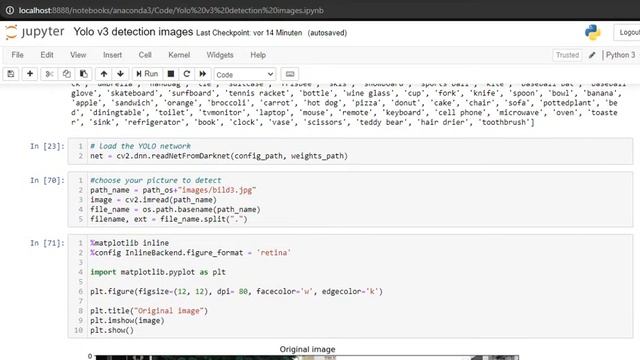This screenshot has width=640, height=360.
Task: Open the Insert menu
Action: point(112,55)
